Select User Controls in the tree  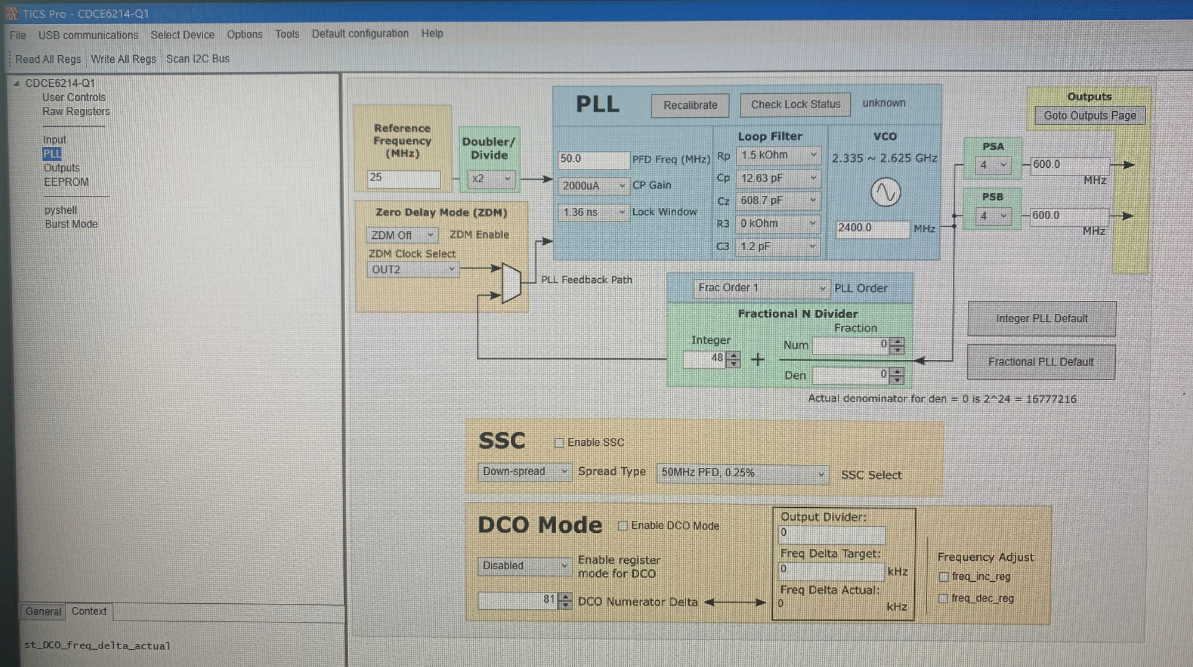74,97
